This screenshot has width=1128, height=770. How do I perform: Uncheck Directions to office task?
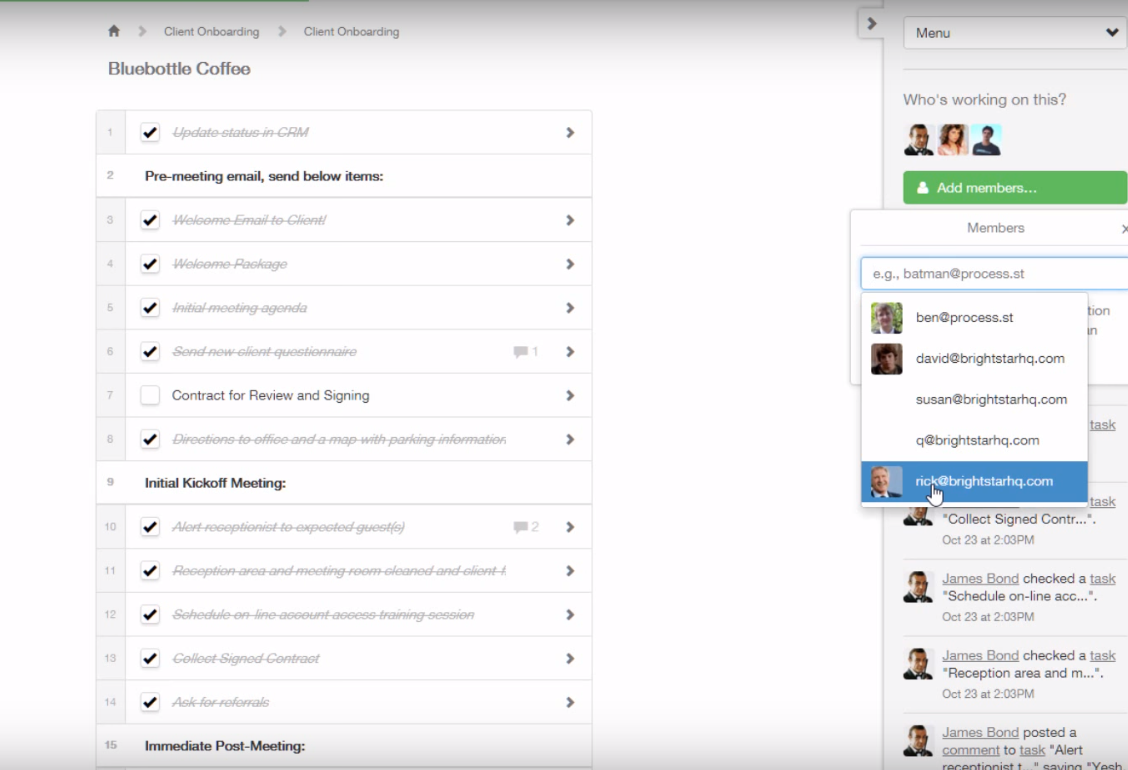pyautogui.click(x=150, y=440)
